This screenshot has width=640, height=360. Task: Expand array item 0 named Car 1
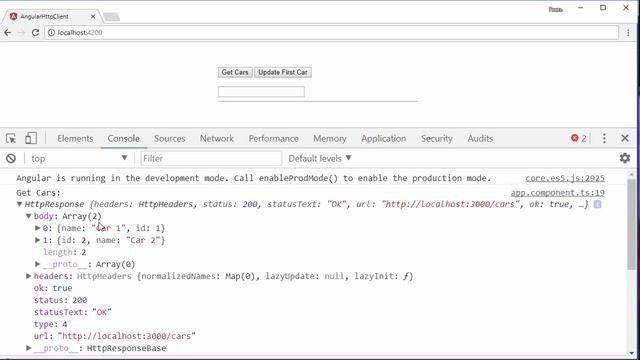(38, 228)
